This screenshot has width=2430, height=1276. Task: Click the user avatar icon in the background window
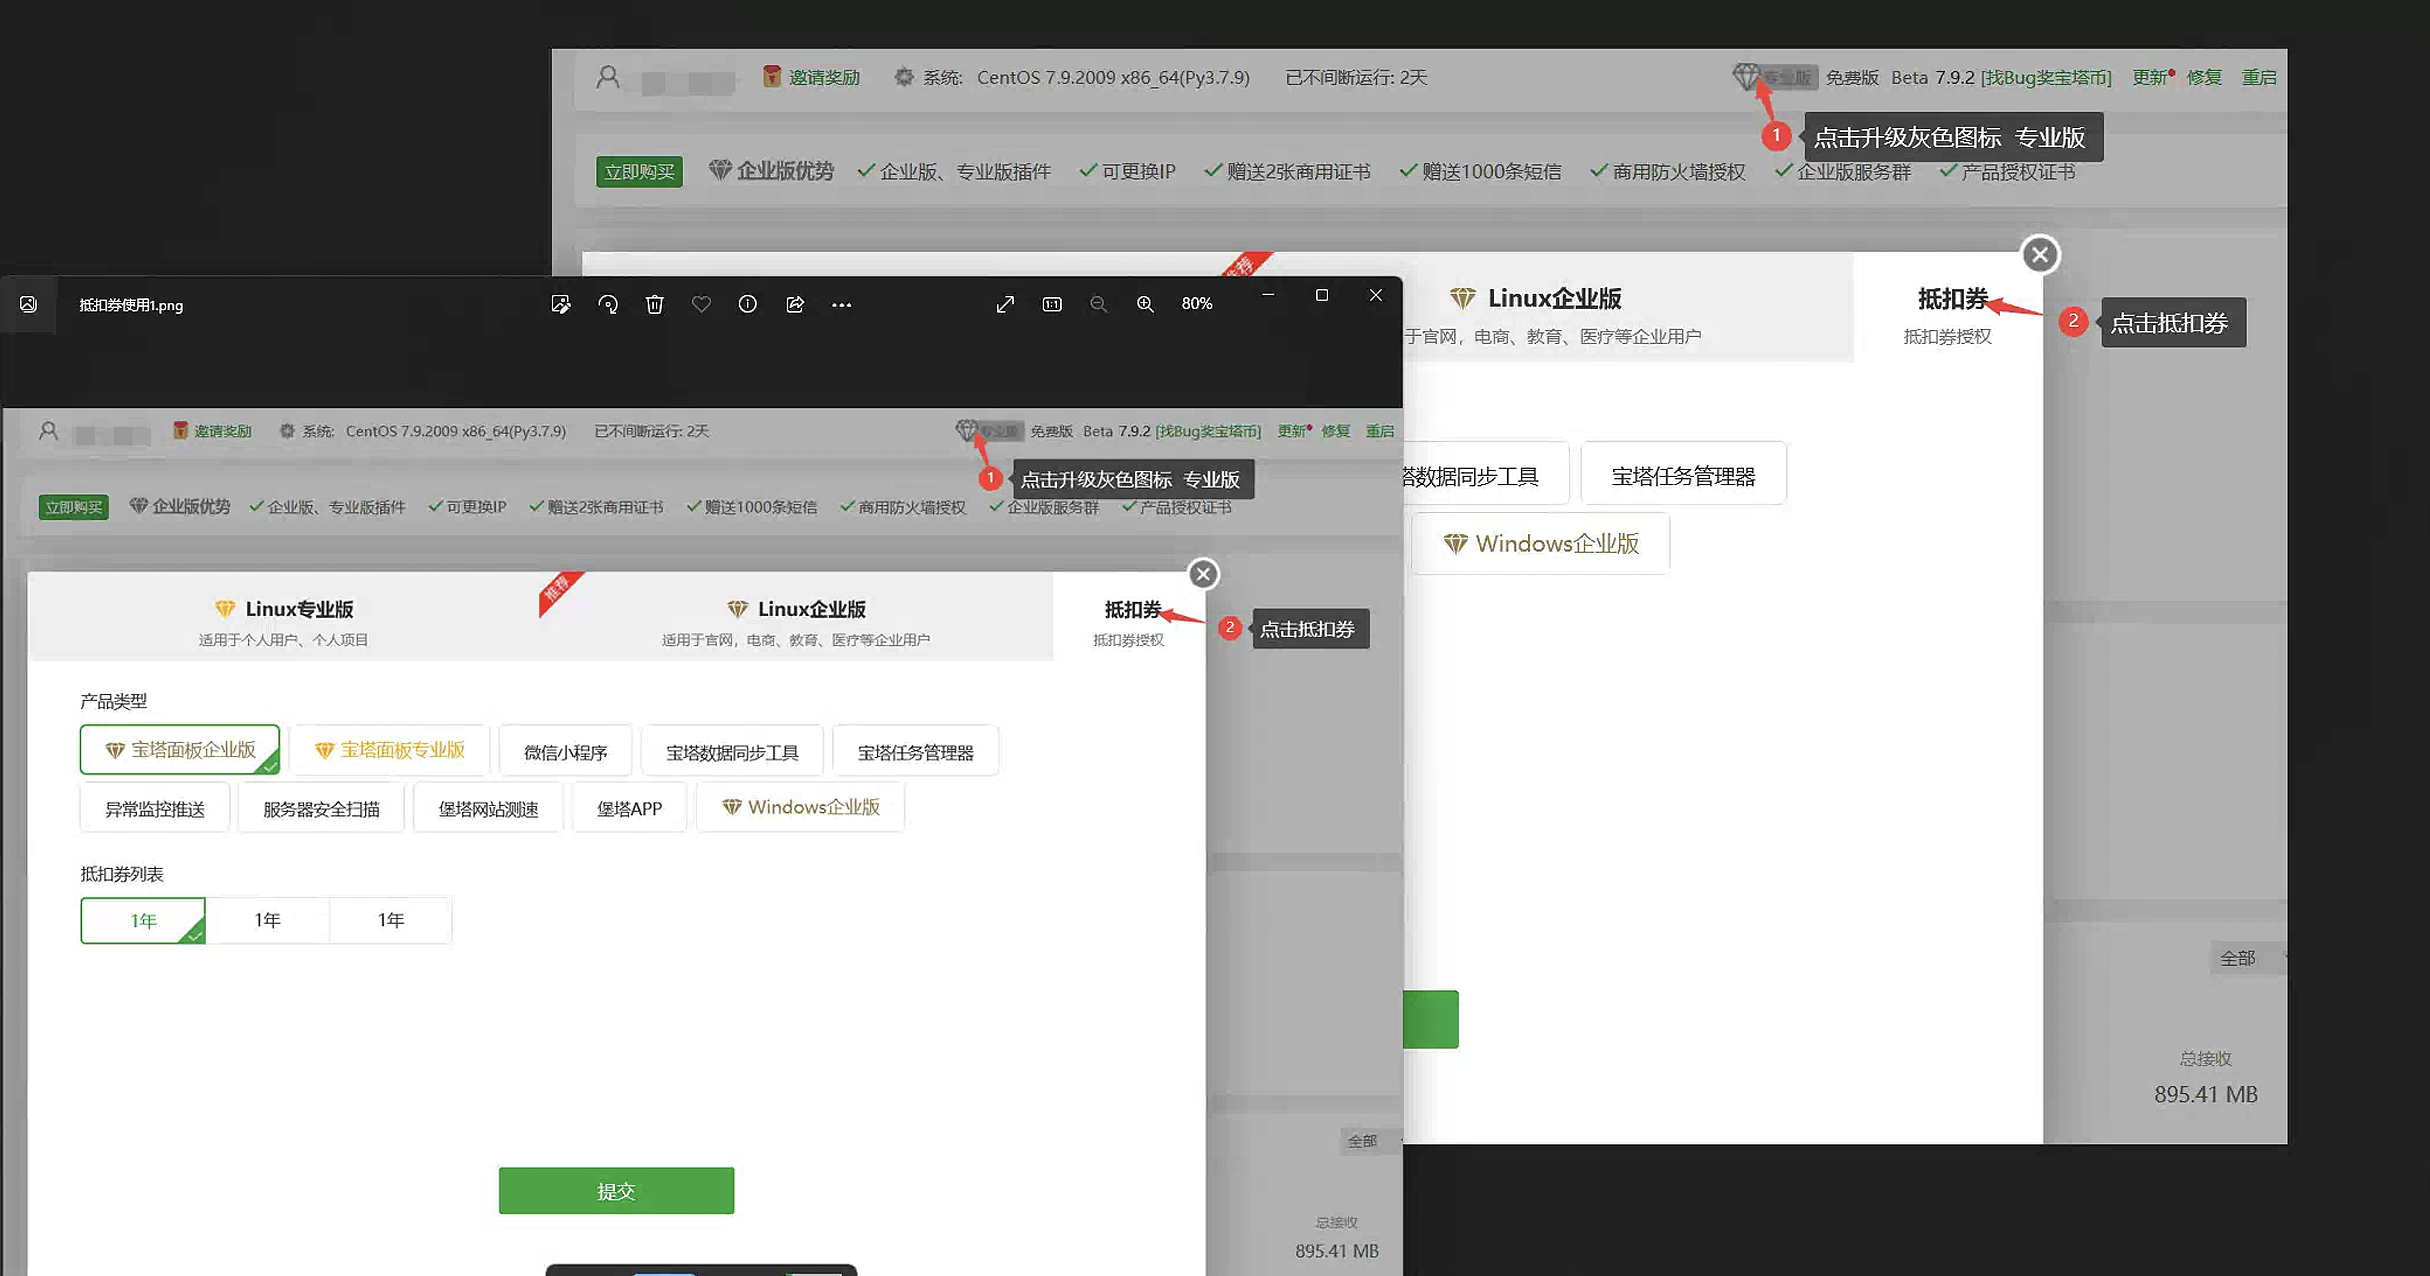(x=608, y=77)
